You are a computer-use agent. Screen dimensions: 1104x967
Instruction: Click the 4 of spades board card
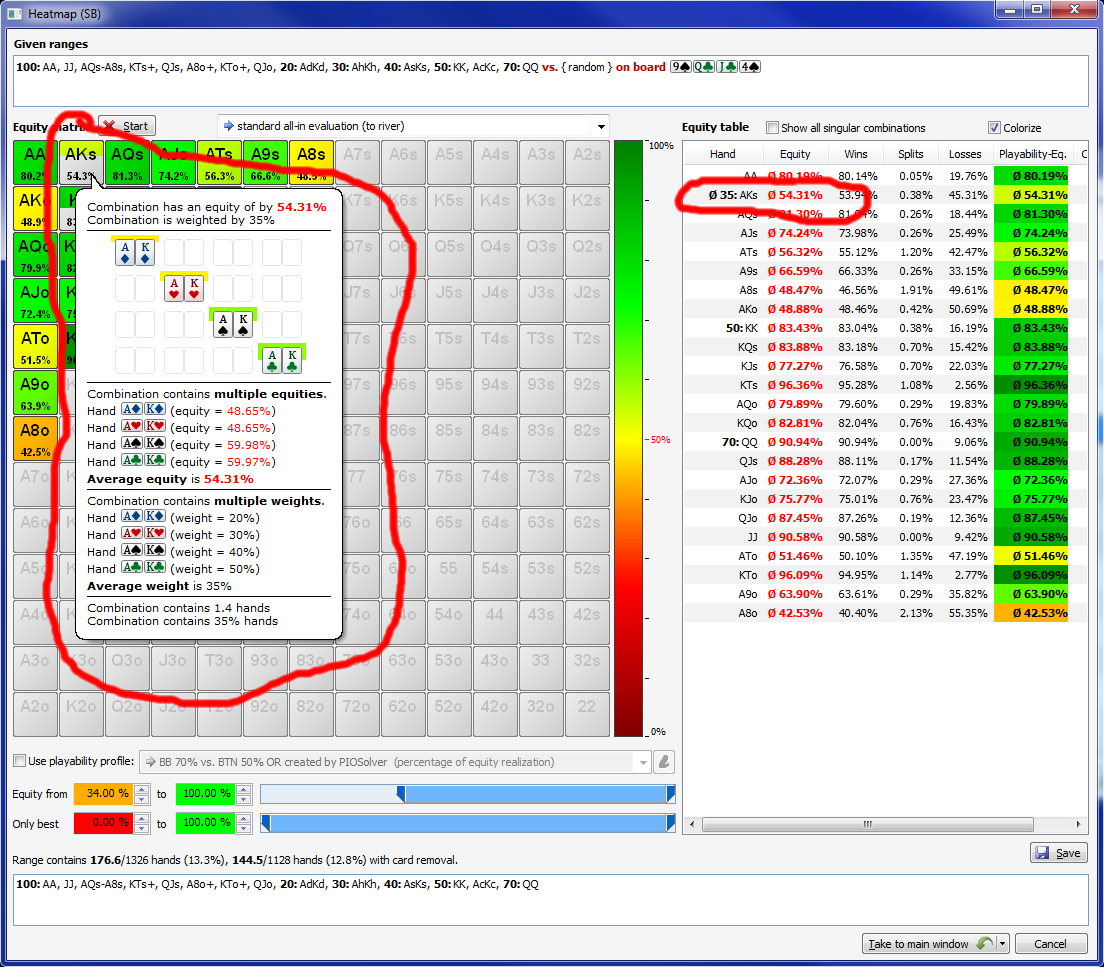pyautogui.click(x=749, y=67)
